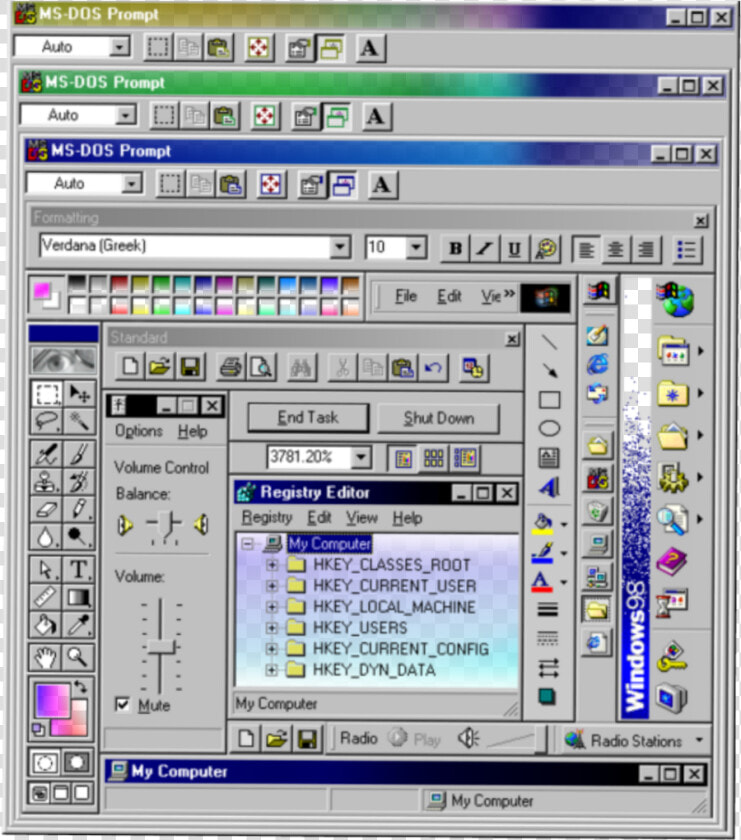Click the Find binoculars icon
This screenshot has width=741, height=840.
(x=301, y=368)
